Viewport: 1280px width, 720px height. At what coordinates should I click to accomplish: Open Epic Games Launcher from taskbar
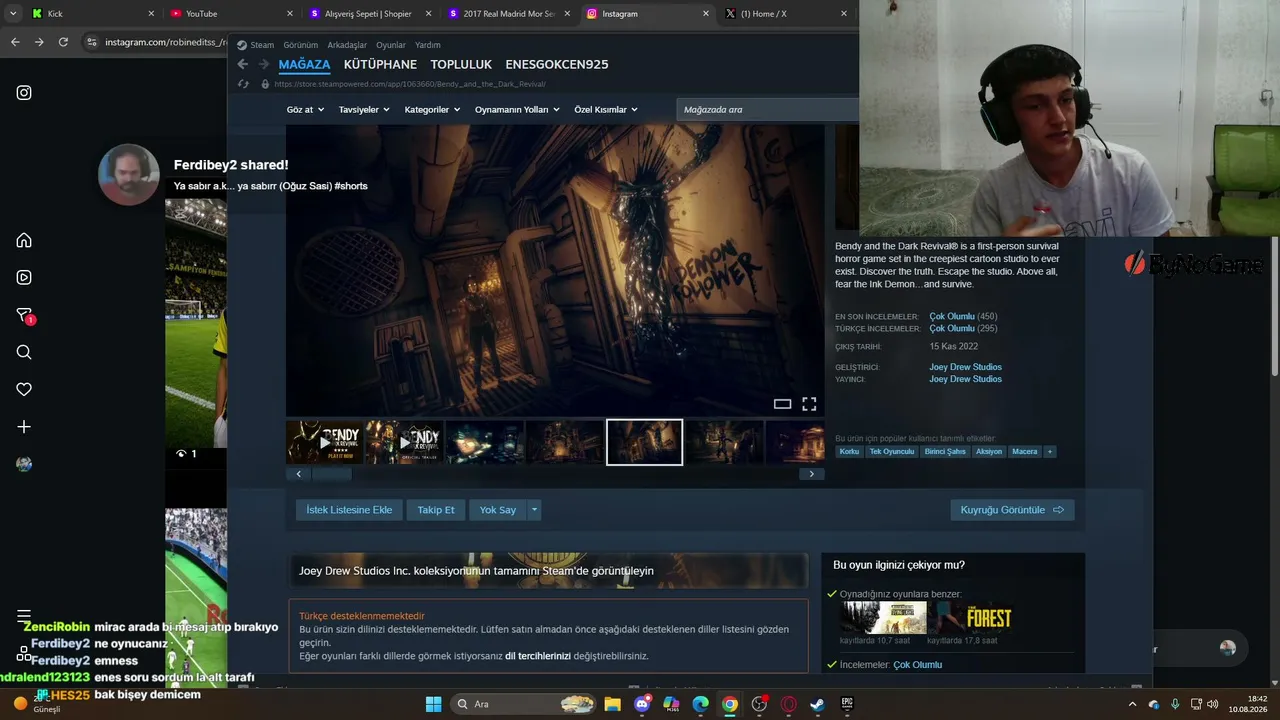847,704
